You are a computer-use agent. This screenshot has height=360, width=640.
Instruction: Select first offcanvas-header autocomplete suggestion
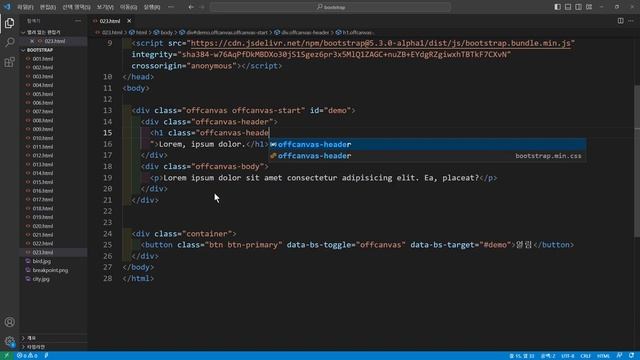pyautogui.click(x=427, y=144)
